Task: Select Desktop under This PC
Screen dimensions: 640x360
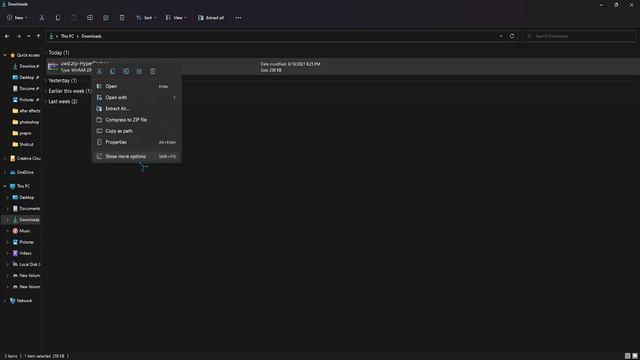Action: pyautogui.click(x=23, y=198)
